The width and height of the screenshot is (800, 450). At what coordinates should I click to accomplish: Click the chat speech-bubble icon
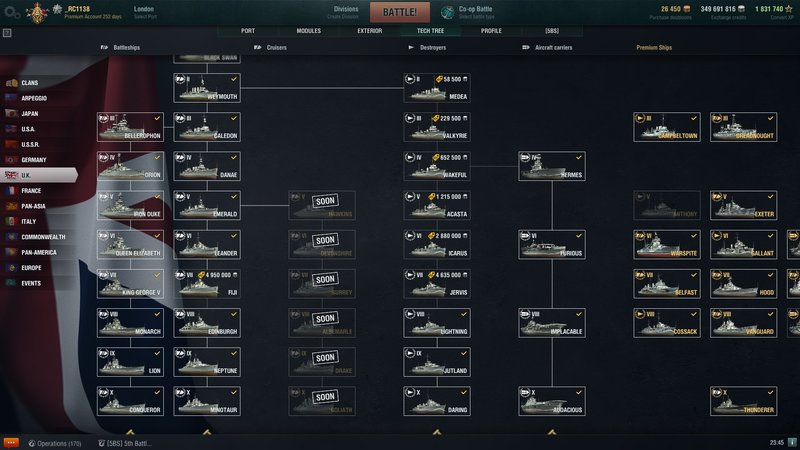tap(11, 443)
